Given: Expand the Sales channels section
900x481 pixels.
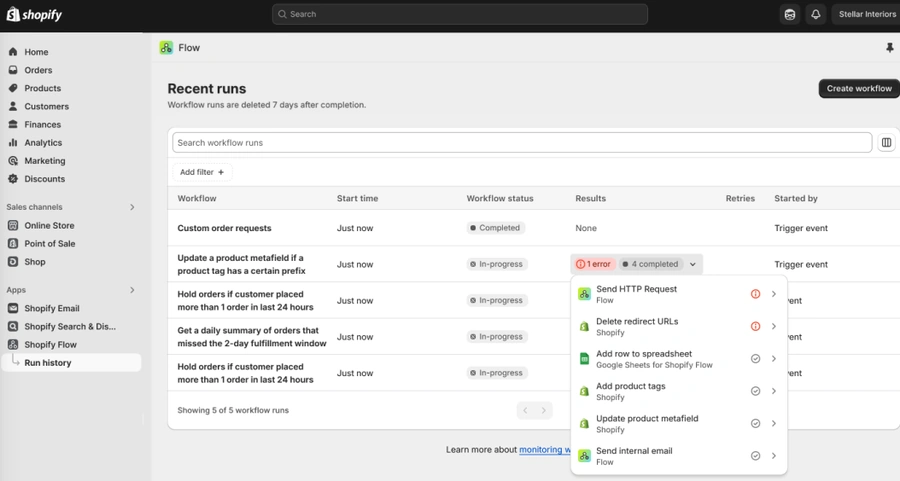Looking at the screenshot, I should [132, 207].
